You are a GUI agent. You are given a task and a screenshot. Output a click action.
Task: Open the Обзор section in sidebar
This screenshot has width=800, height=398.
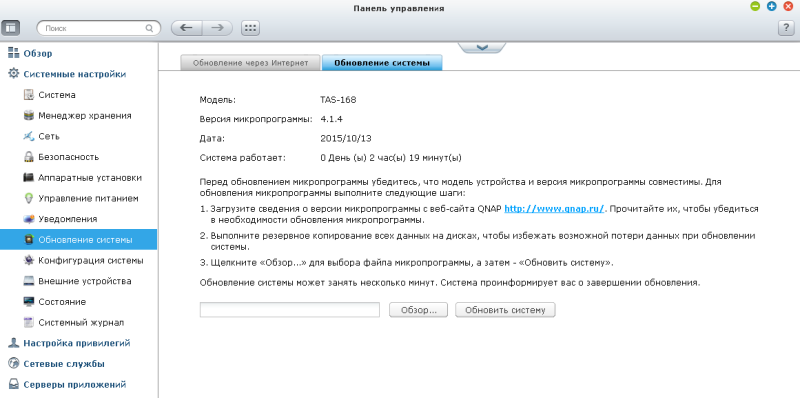point(38,54)
